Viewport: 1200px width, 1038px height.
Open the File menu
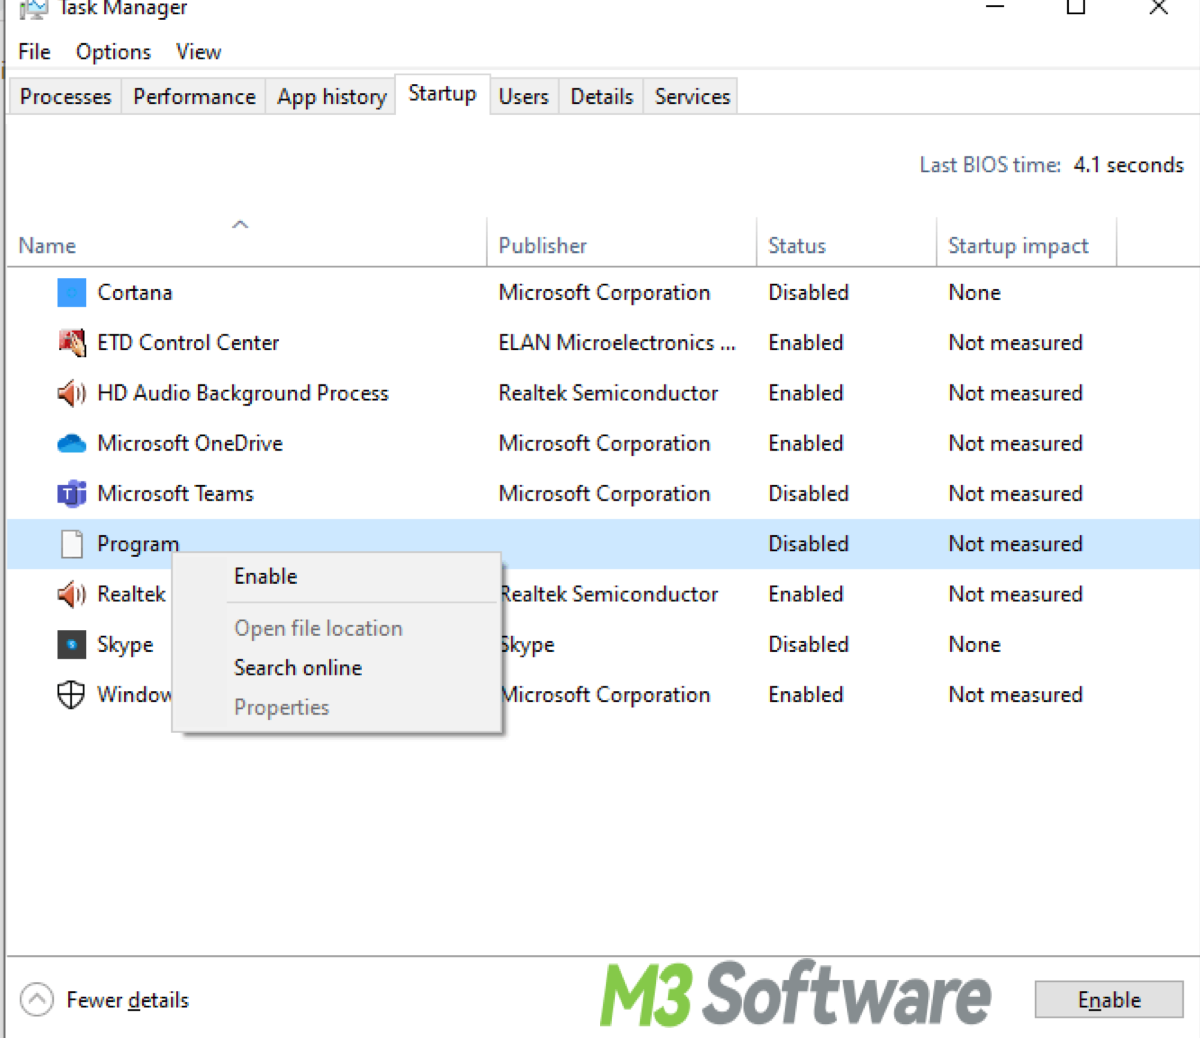click(x=34, y=52)
